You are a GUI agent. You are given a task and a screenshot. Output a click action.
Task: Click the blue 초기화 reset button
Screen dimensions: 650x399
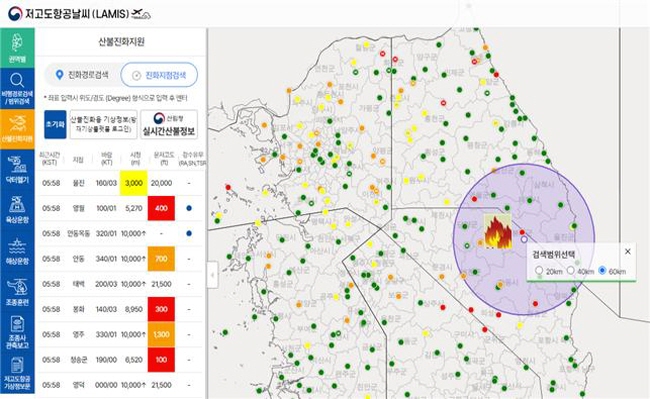(55, 124)
